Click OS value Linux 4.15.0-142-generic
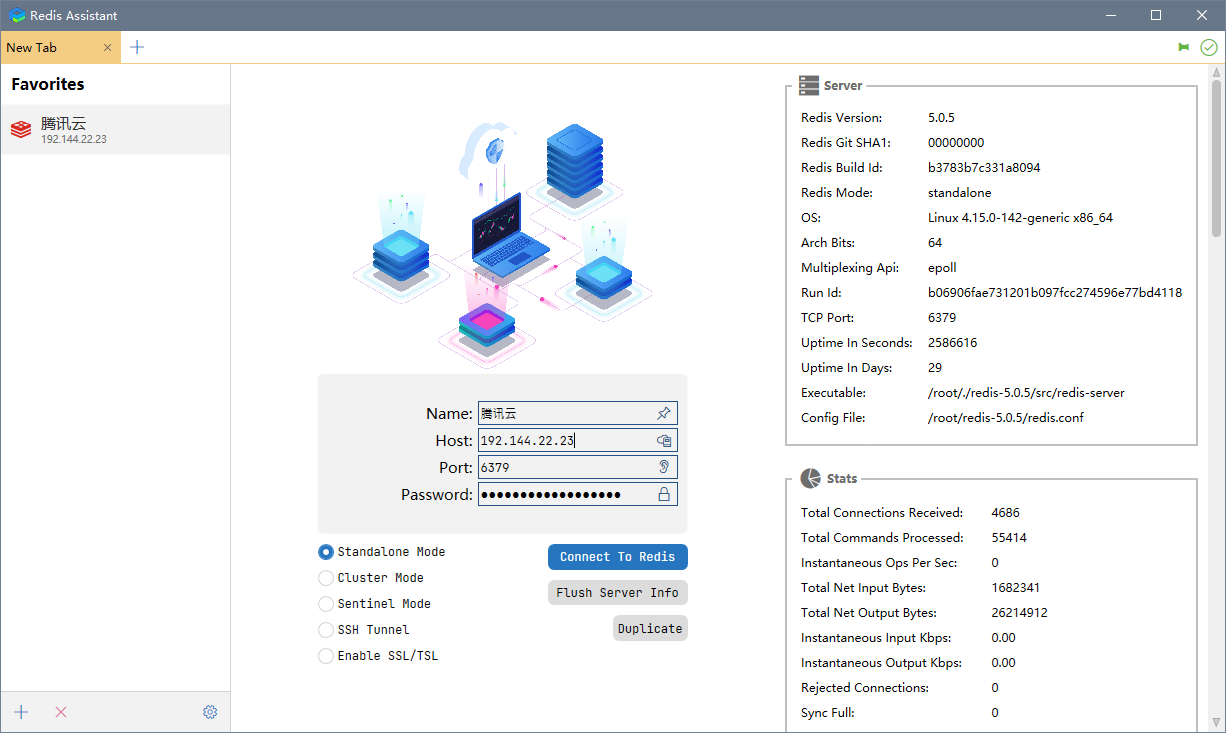Screen dimensions: 1226x733 1020,218
